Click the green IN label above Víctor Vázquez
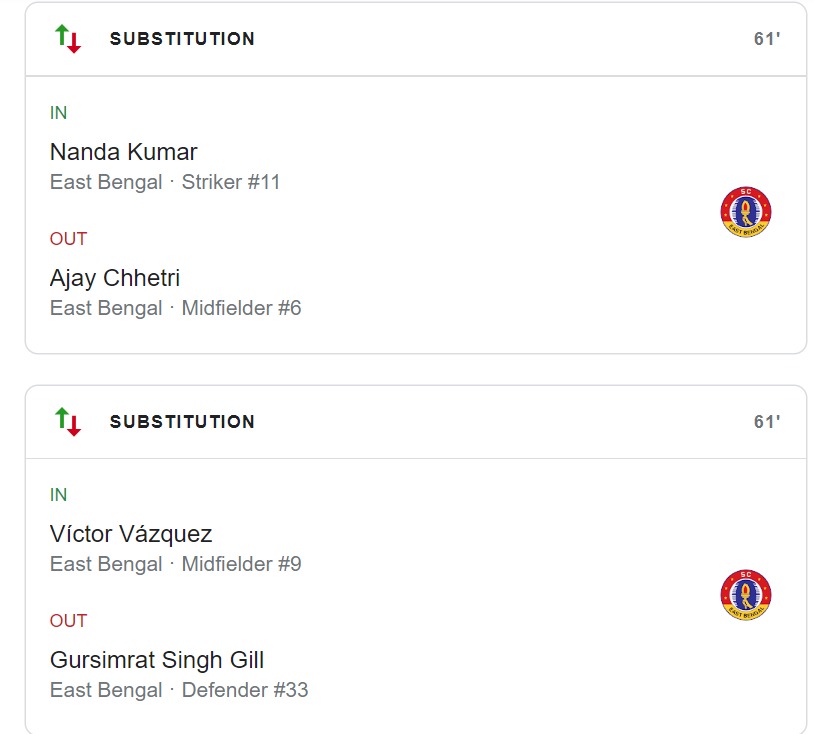814x734 pixels. 59,495
